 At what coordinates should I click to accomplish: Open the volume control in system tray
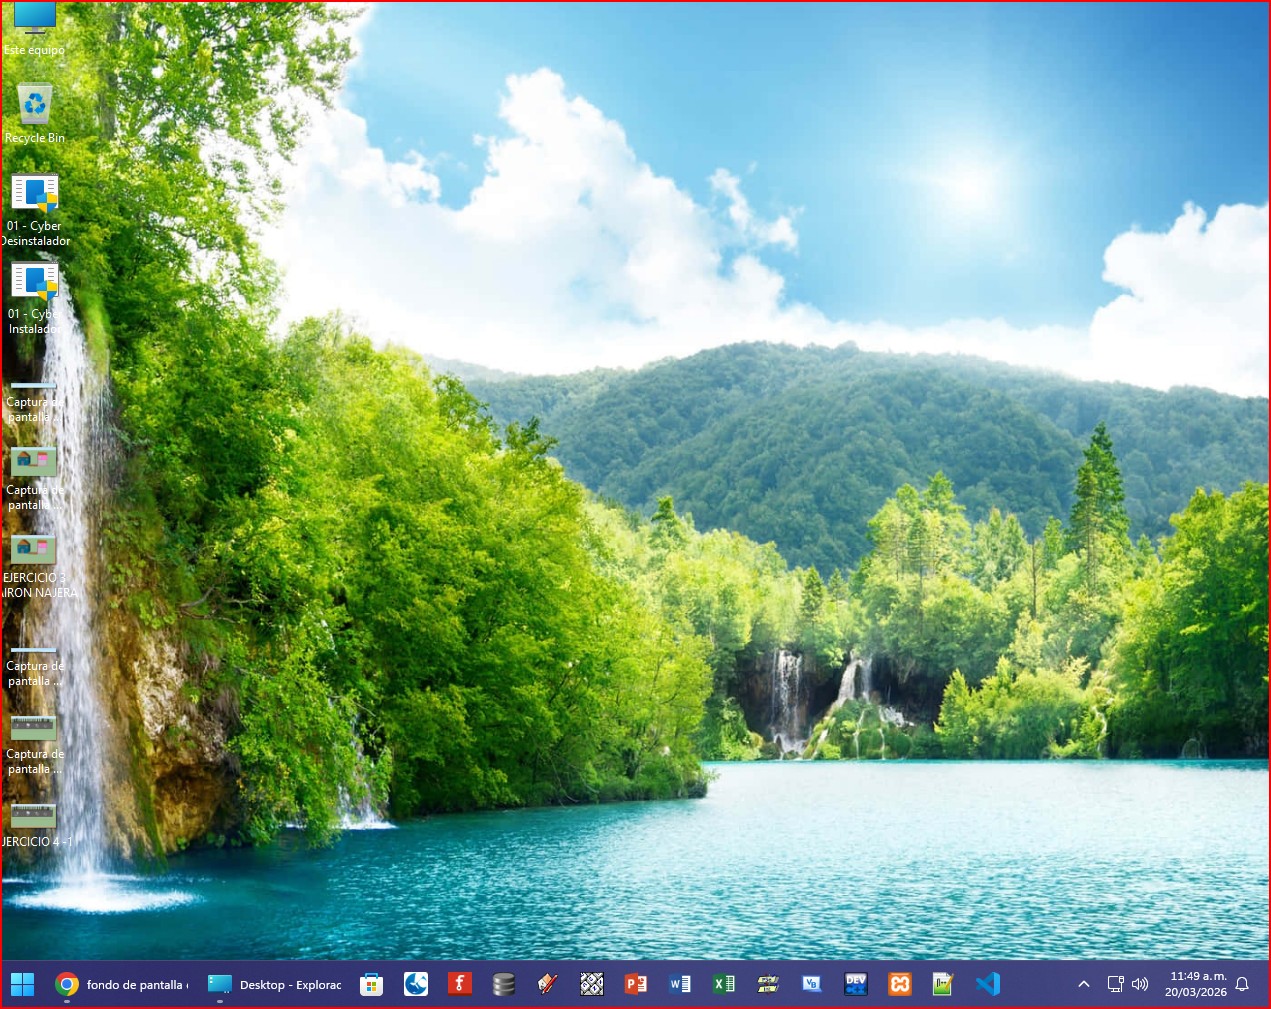click(x=1140, y=984)
